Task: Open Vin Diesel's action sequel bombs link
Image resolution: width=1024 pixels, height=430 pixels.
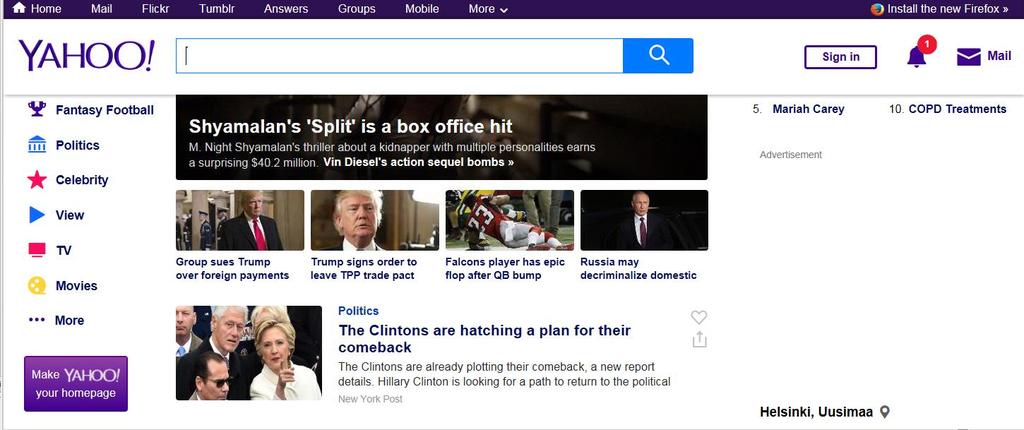Action: (419, 162)
